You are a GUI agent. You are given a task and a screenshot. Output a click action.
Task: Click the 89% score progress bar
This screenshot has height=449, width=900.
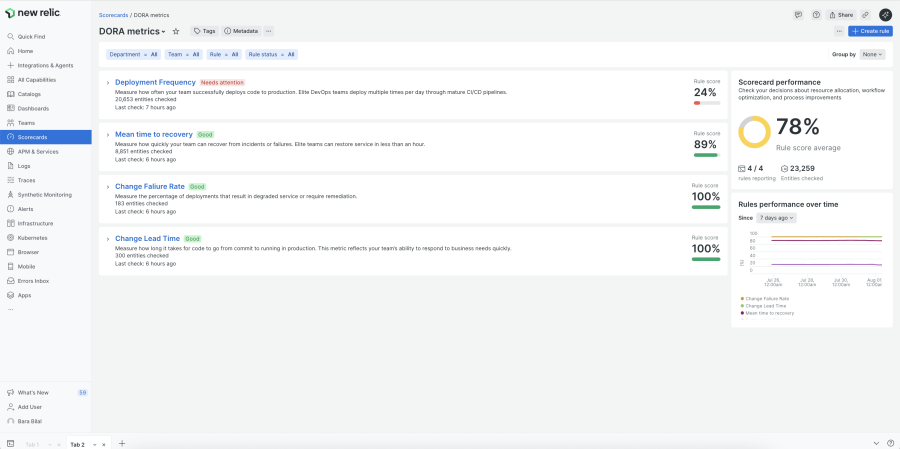point(707,155)
